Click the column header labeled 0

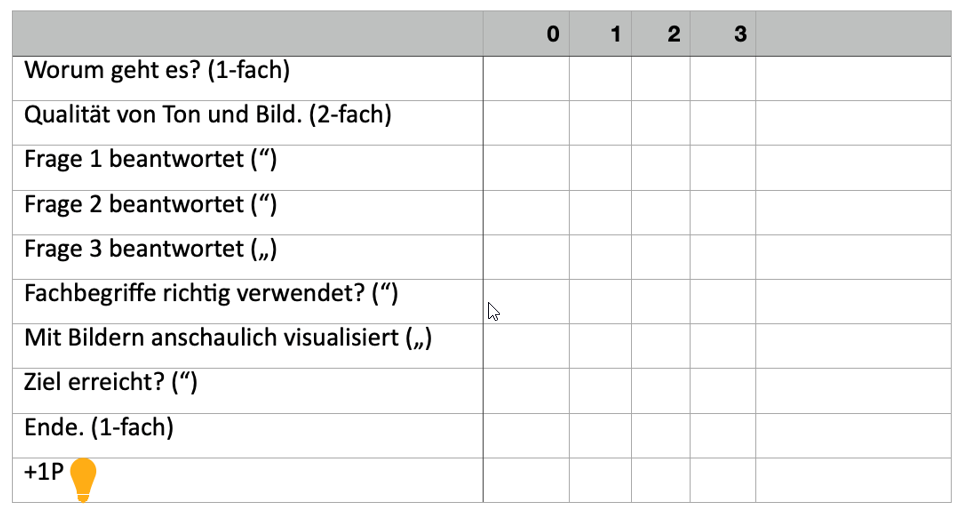552,35
